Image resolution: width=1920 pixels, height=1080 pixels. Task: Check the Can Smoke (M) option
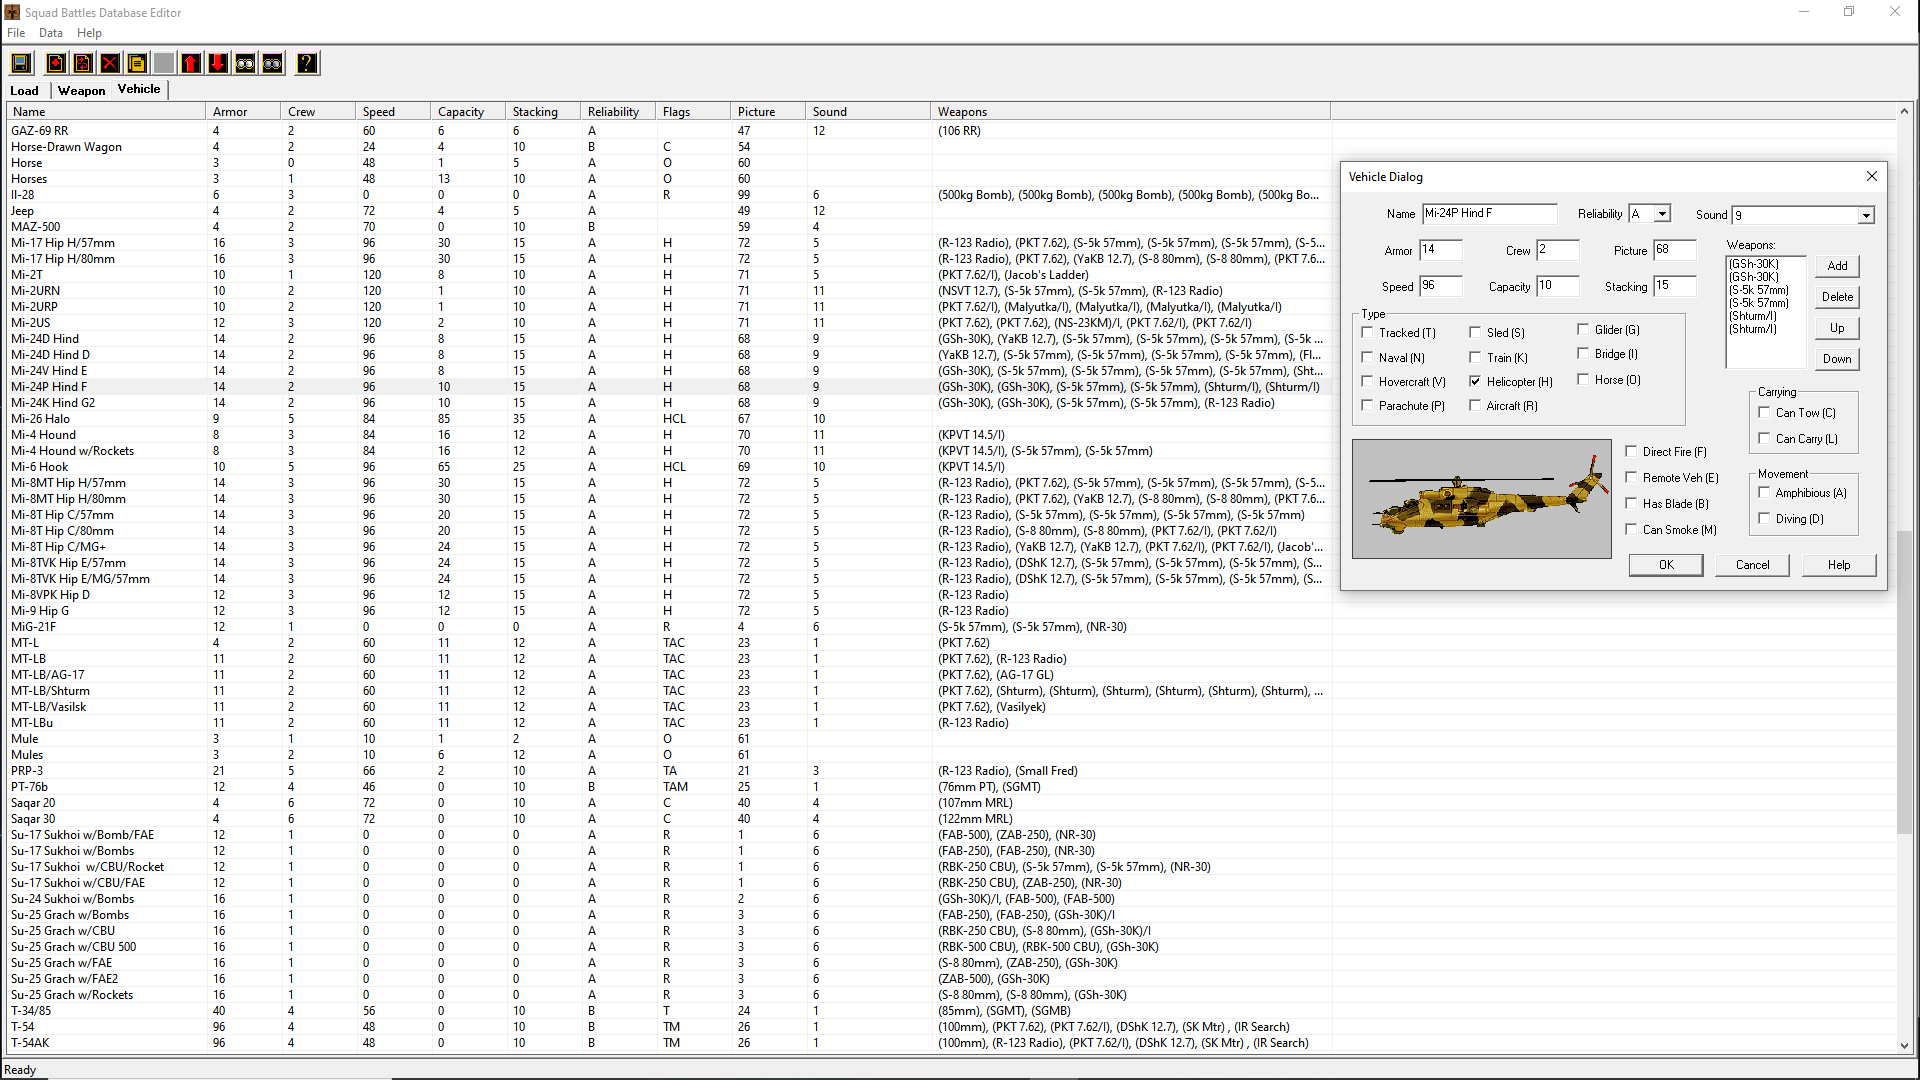coord(1631,529)
